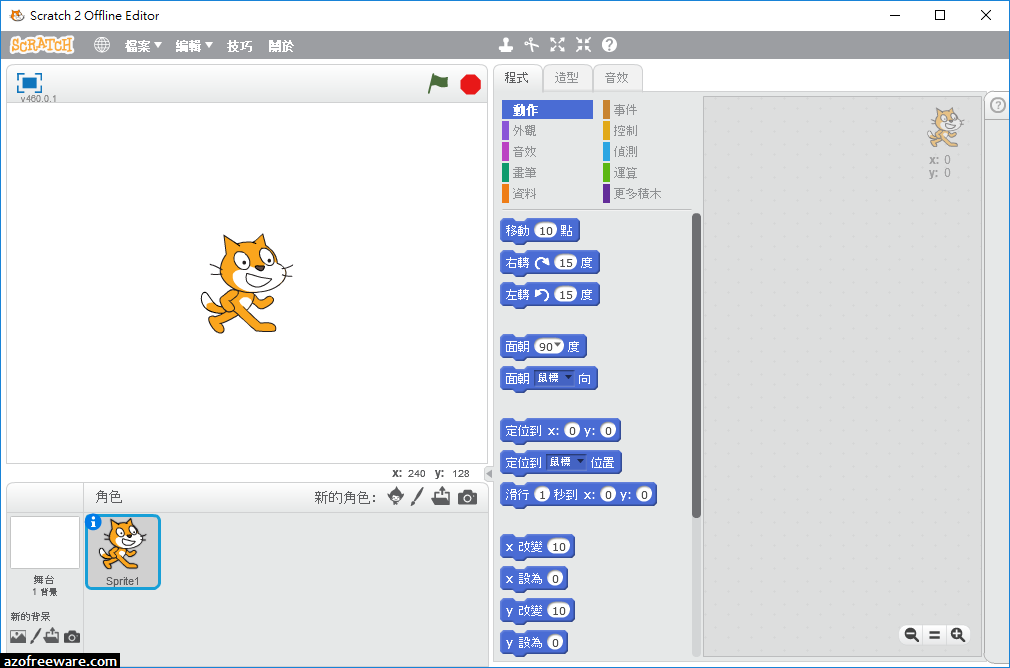Upload backdrop from file

52,636
